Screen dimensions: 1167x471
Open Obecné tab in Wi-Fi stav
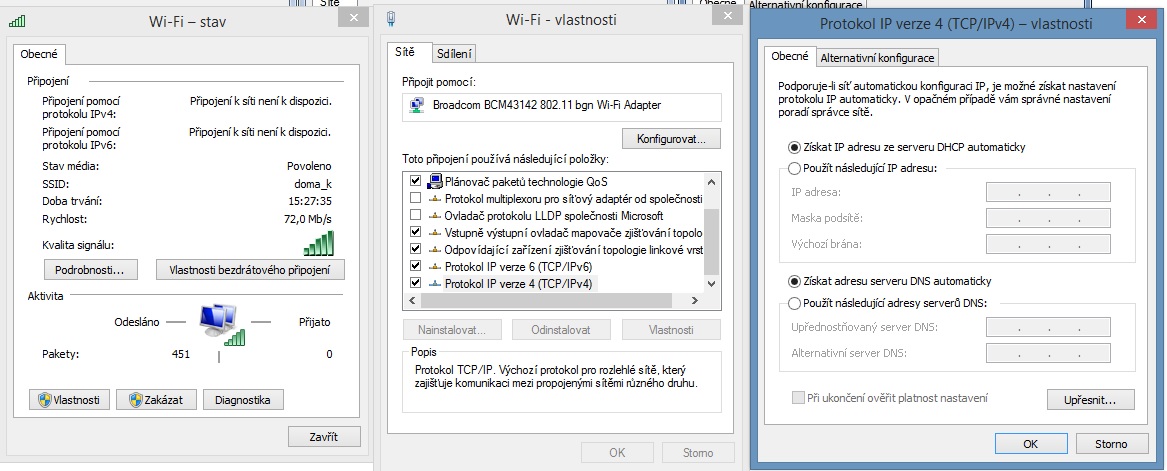pos(40,54)
